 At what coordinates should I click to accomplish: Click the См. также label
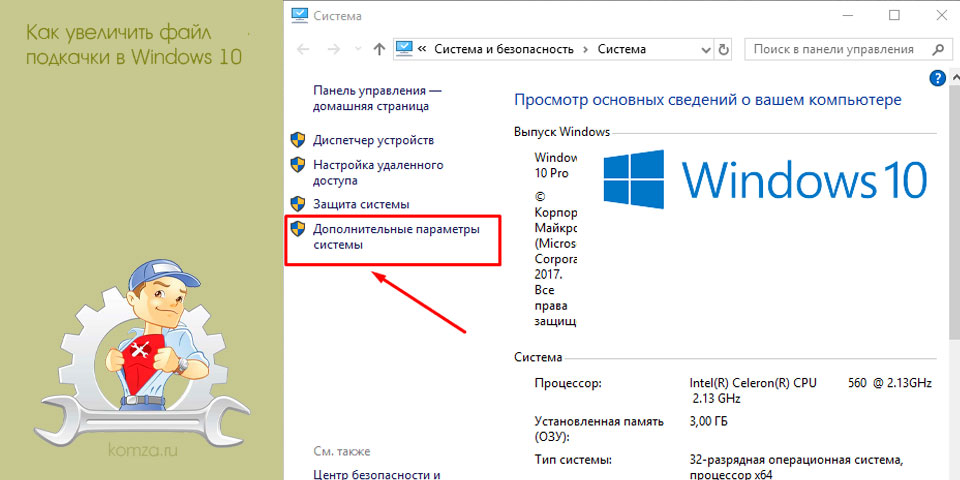coord(342,452)
